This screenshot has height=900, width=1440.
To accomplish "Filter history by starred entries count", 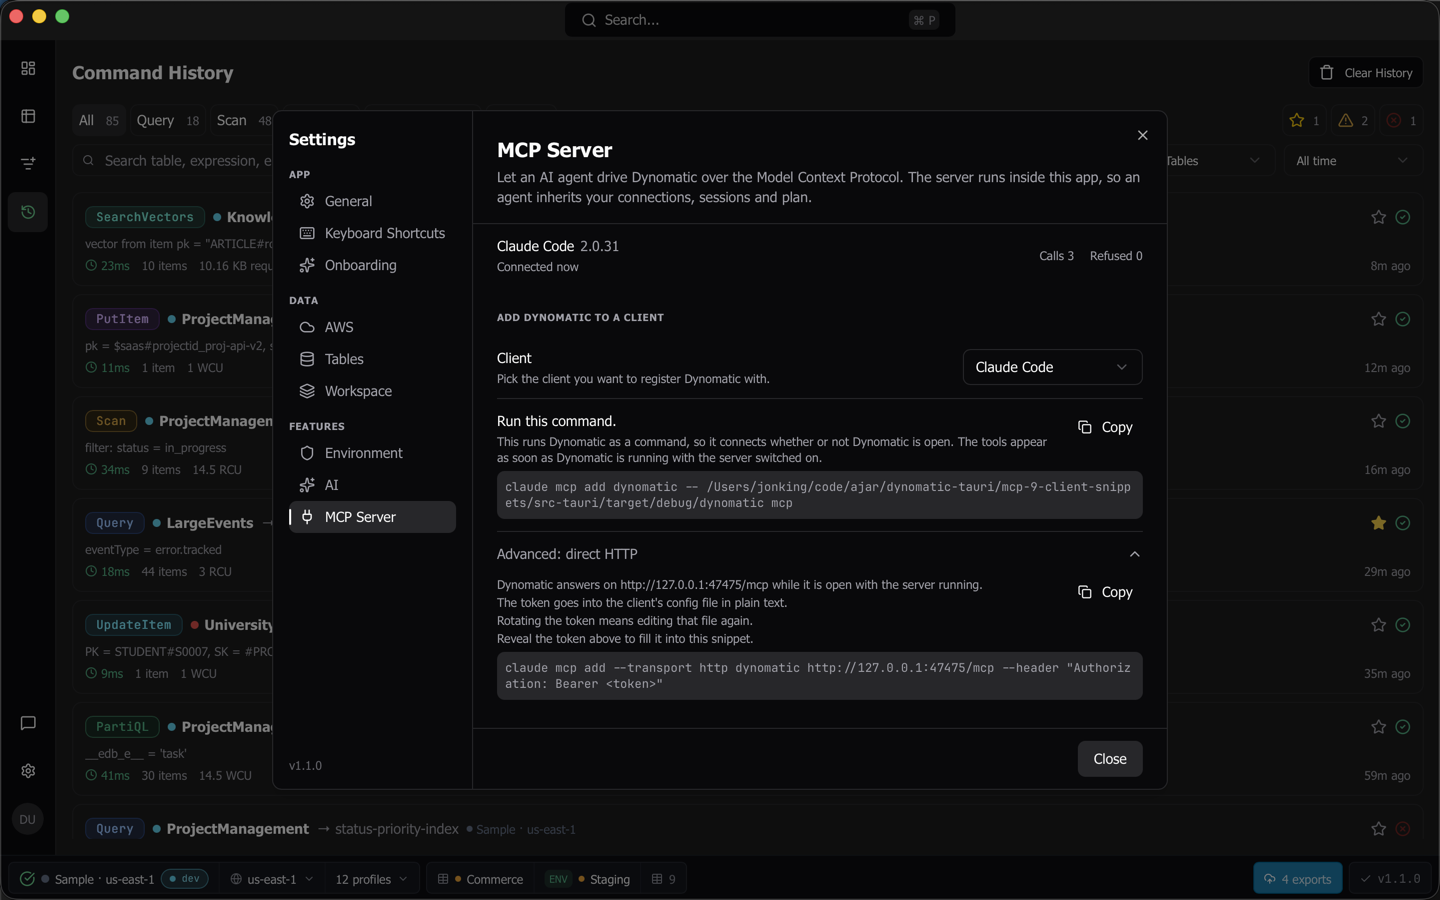I will click(1305, 121).
